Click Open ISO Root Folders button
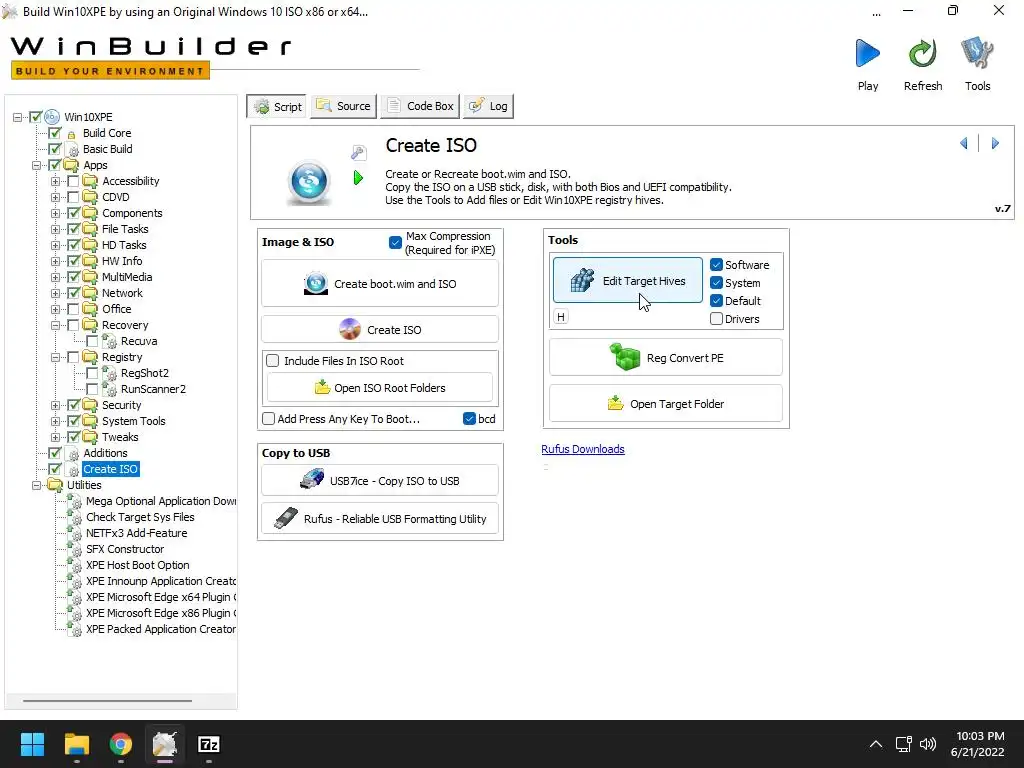 click(379, 387)
